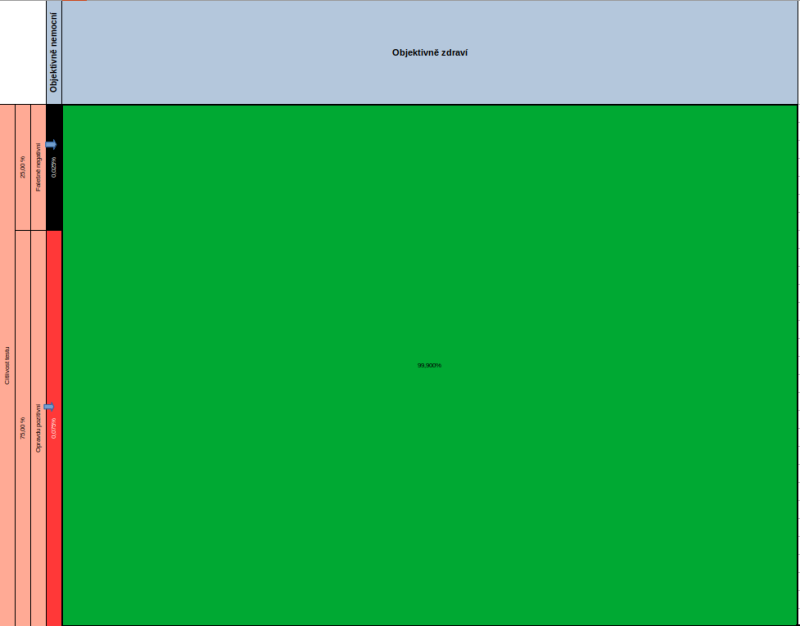Click the small orange marker at top edge
The height and width of the screenshot is (626, 800).
tap(76, 1)
